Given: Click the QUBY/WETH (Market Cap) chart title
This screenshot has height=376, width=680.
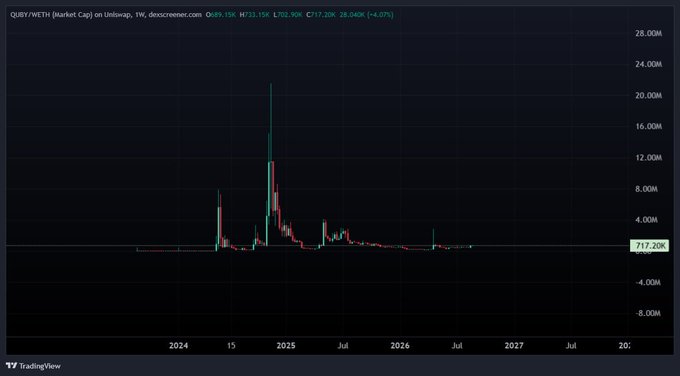Looking at the screenshot, I should (106, 15).
